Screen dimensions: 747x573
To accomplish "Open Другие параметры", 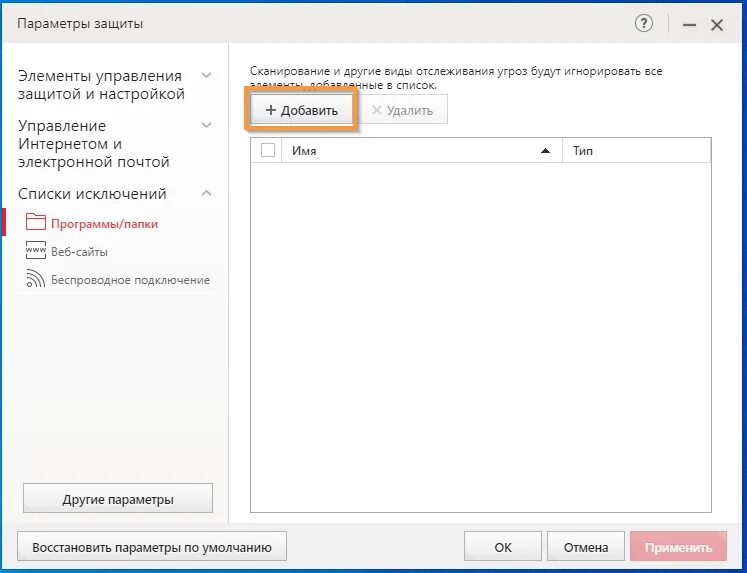I will 118,499.
